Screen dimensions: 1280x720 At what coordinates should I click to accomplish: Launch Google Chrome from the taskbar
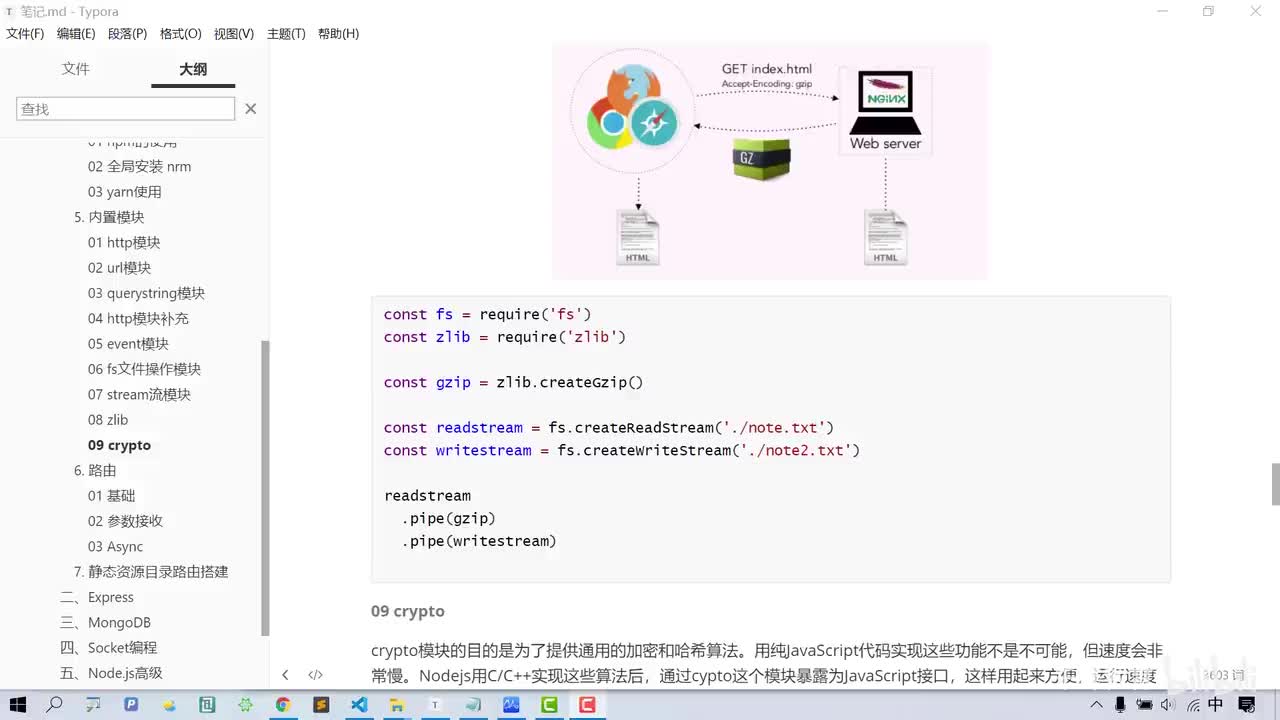[283, 705]
